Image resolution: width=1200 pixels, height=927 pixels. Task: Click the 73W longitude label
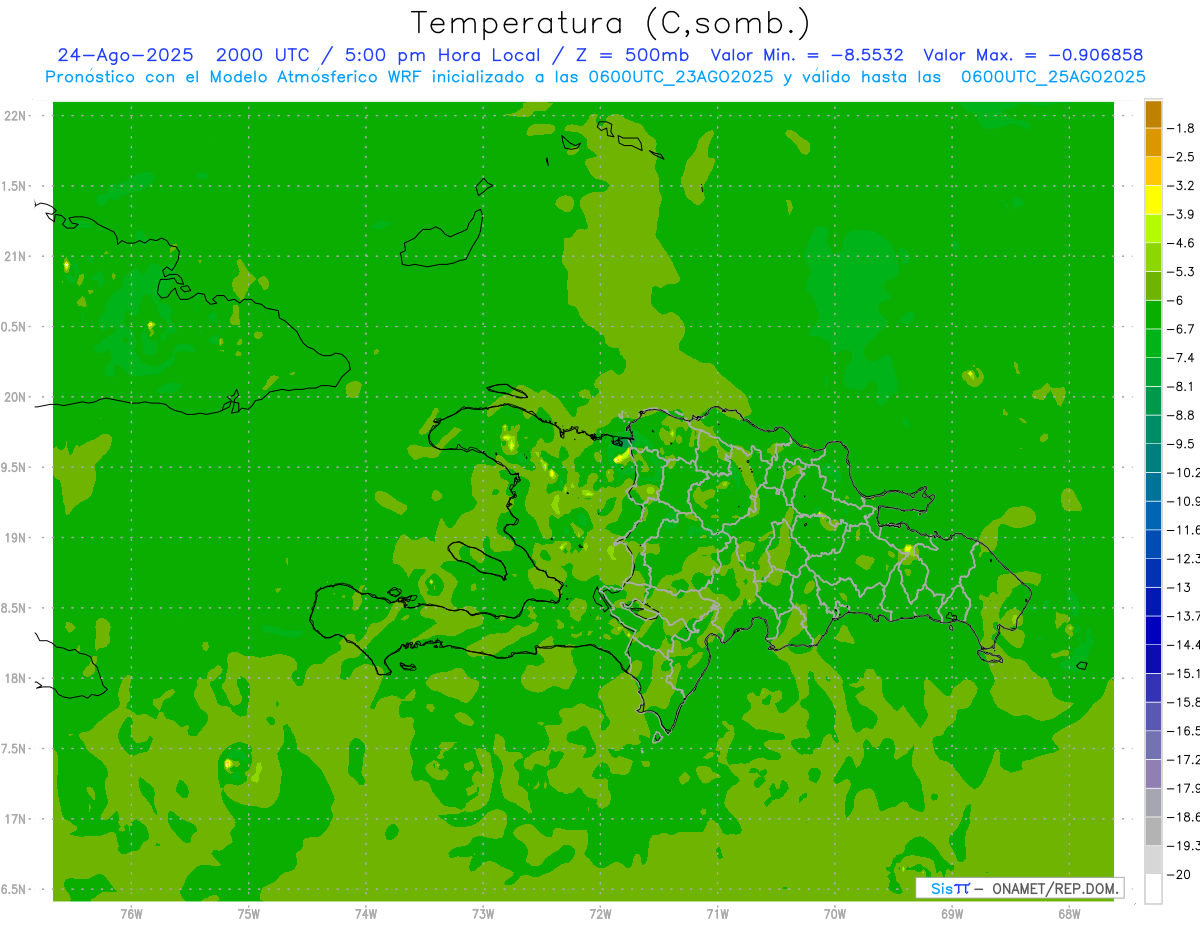pos(483,914)
